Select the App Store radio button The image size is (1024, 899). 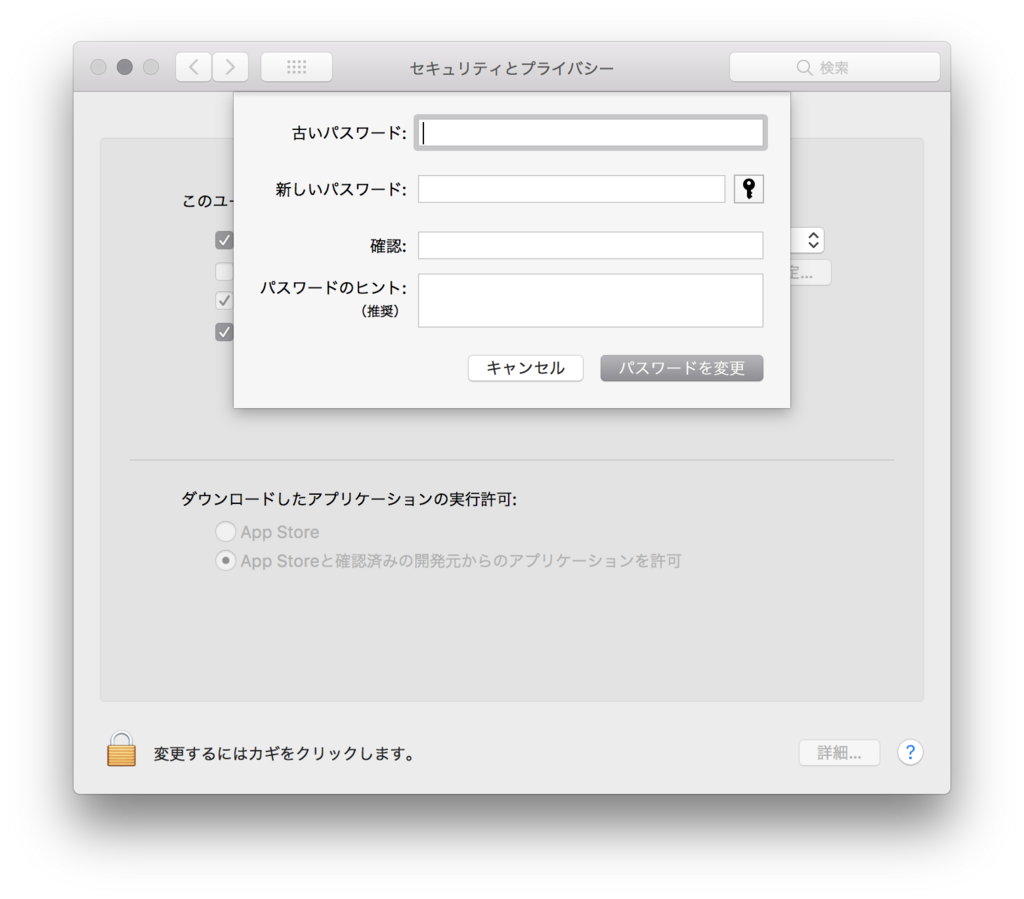coord(225,531)
